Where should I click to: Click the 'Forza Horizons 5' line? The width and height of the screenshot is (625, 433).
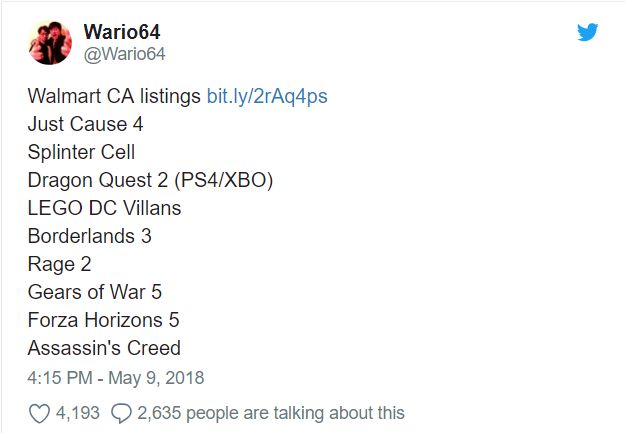tap(103, 321)
